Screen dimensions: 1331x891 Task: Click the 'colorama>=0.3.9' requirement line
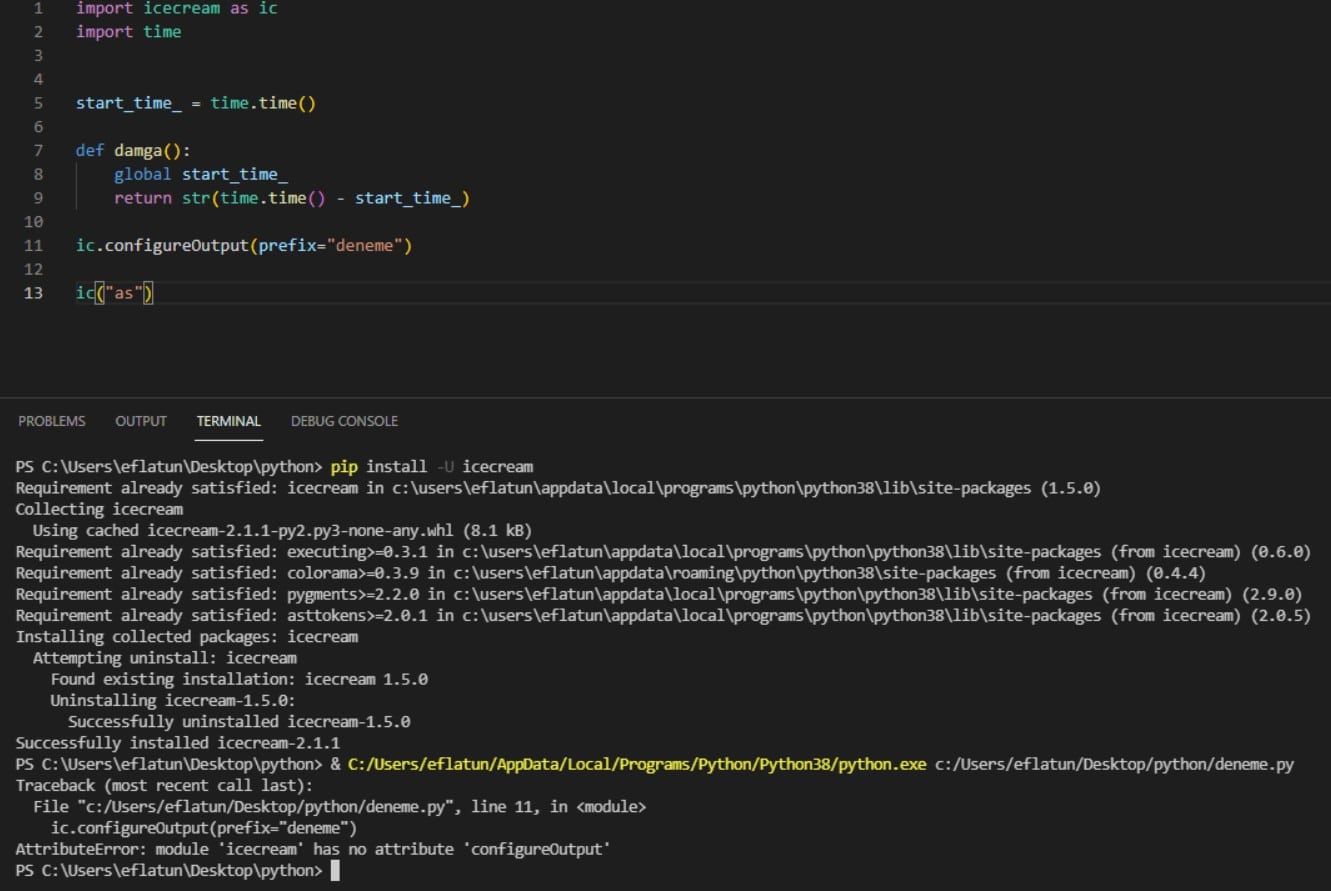(611, 573)
